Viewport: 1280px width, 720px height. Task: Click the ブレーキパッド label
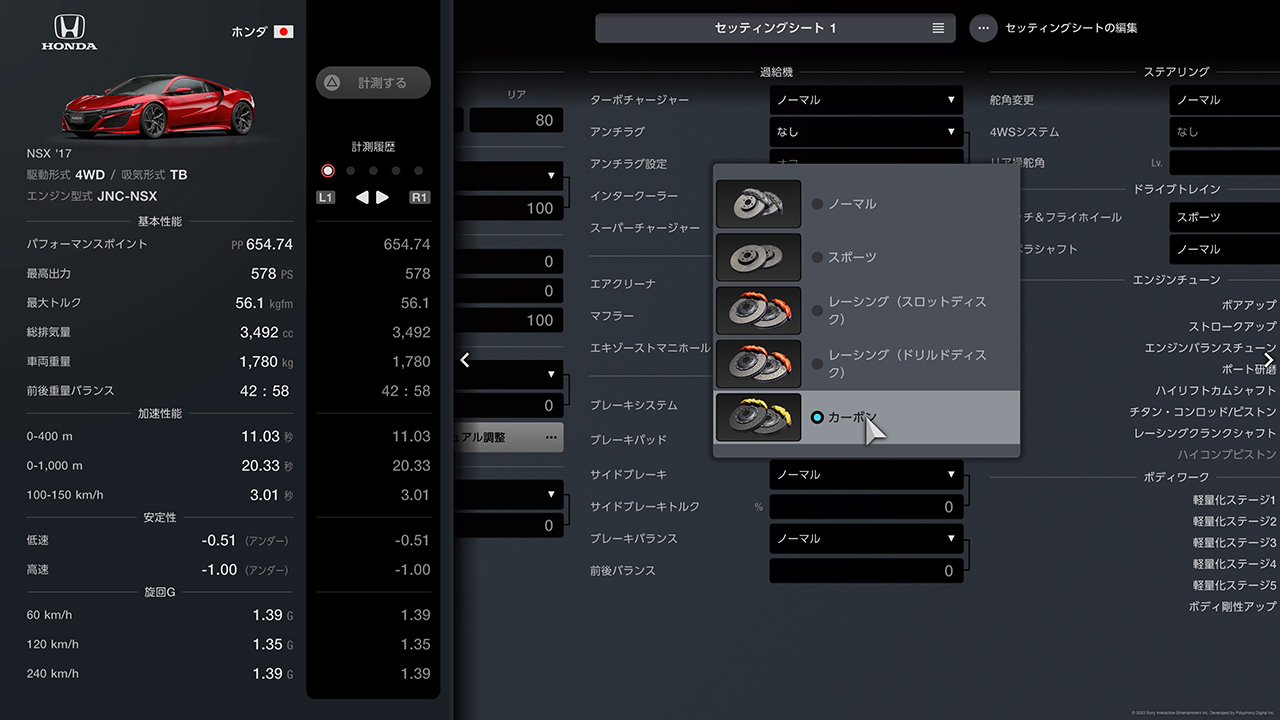point(628,440)
